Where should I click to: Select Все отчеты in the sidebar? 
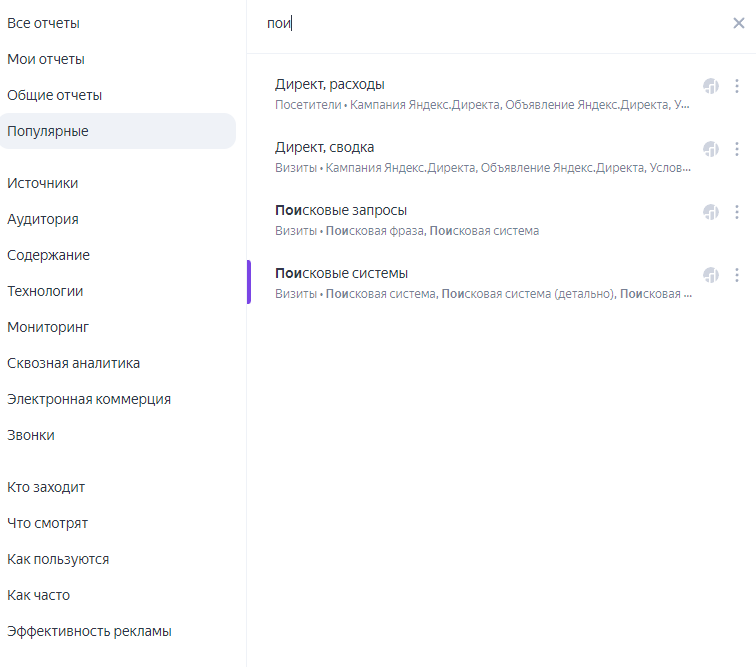click(x=43, y=23)
